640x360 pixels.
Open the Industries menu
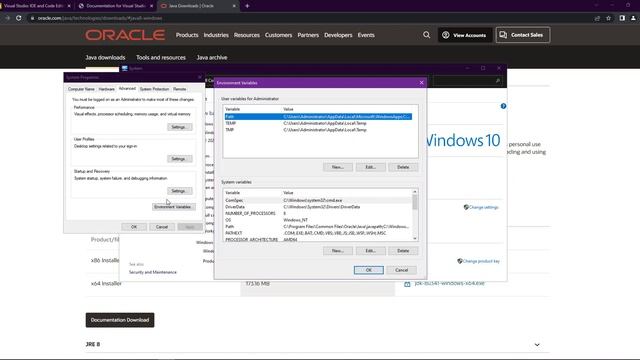[216, 35]
